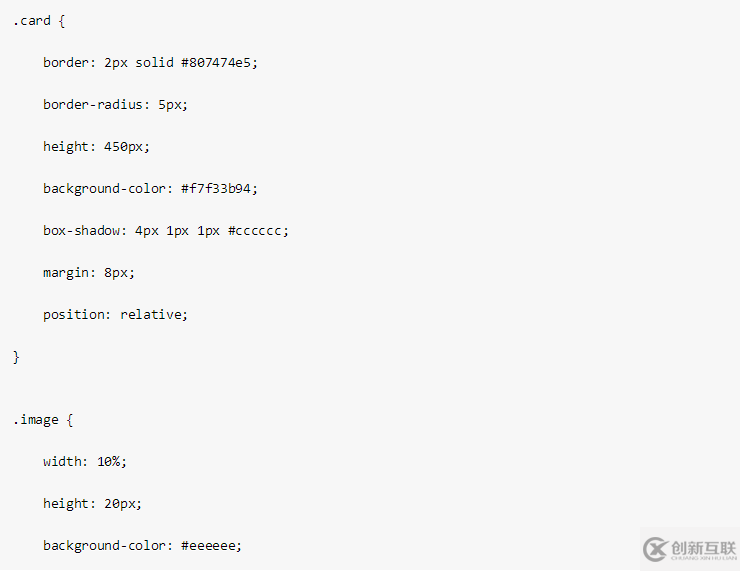Click the .card selector line
Viewport: 740px width, 571px height.
39,21
